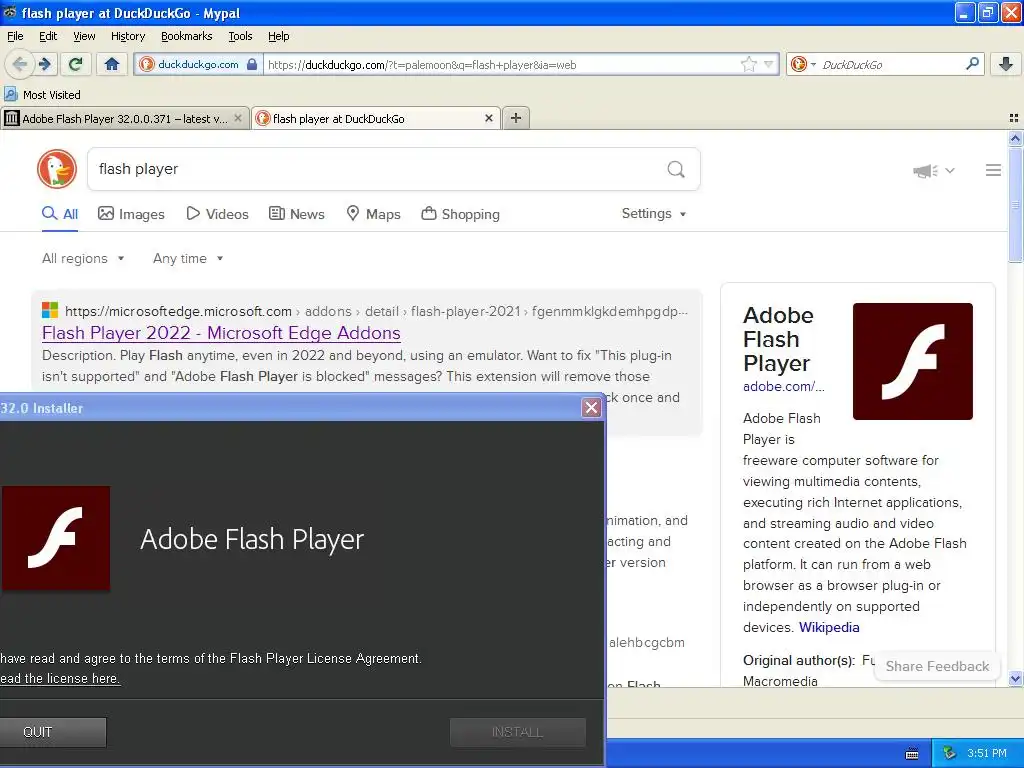
Task: Switch to Adobe Flash Player 32.0.0.371 tab
Action: [x=124, y=118]
